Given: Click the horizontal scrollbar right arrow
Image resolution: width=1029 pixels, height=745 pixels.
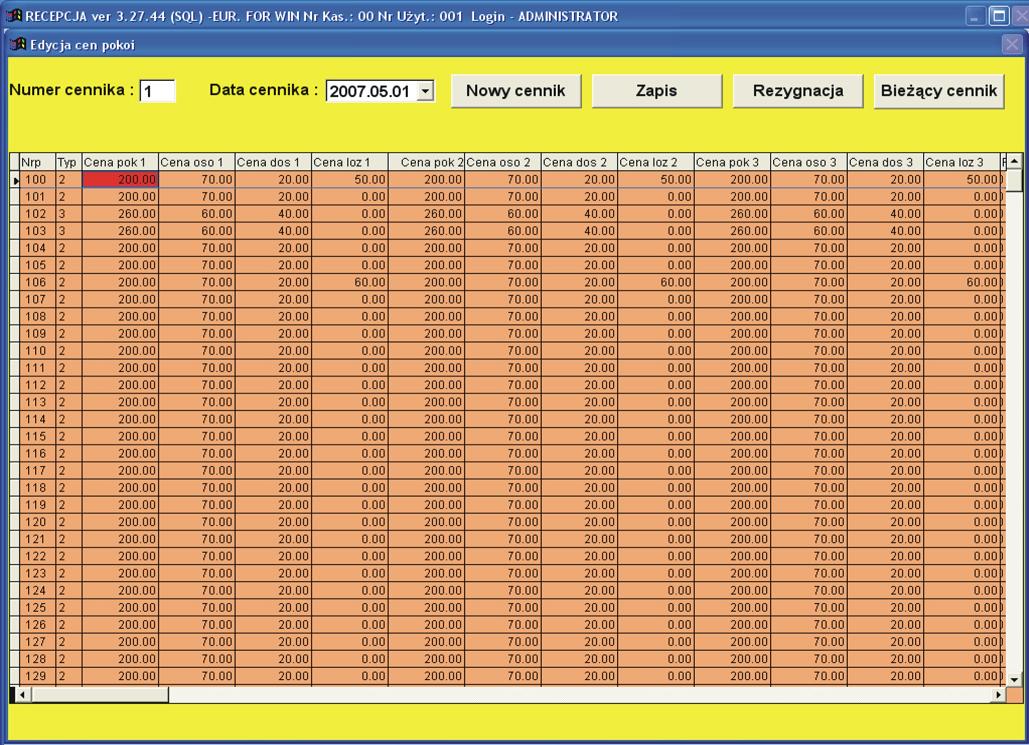Looking at the screenshot, I should pos(998,694).
